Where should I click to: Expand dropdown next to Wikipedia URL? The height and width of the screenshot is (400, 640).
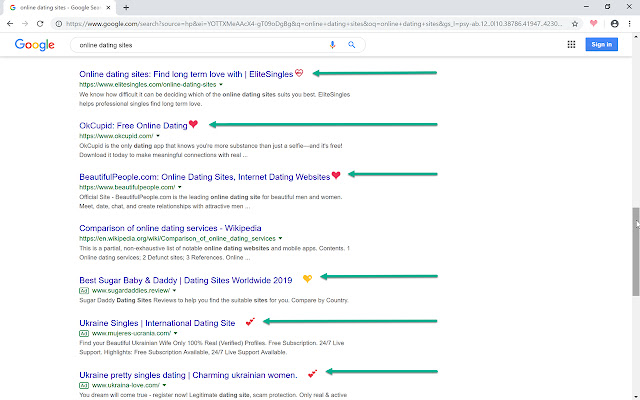tap(280, 238)
